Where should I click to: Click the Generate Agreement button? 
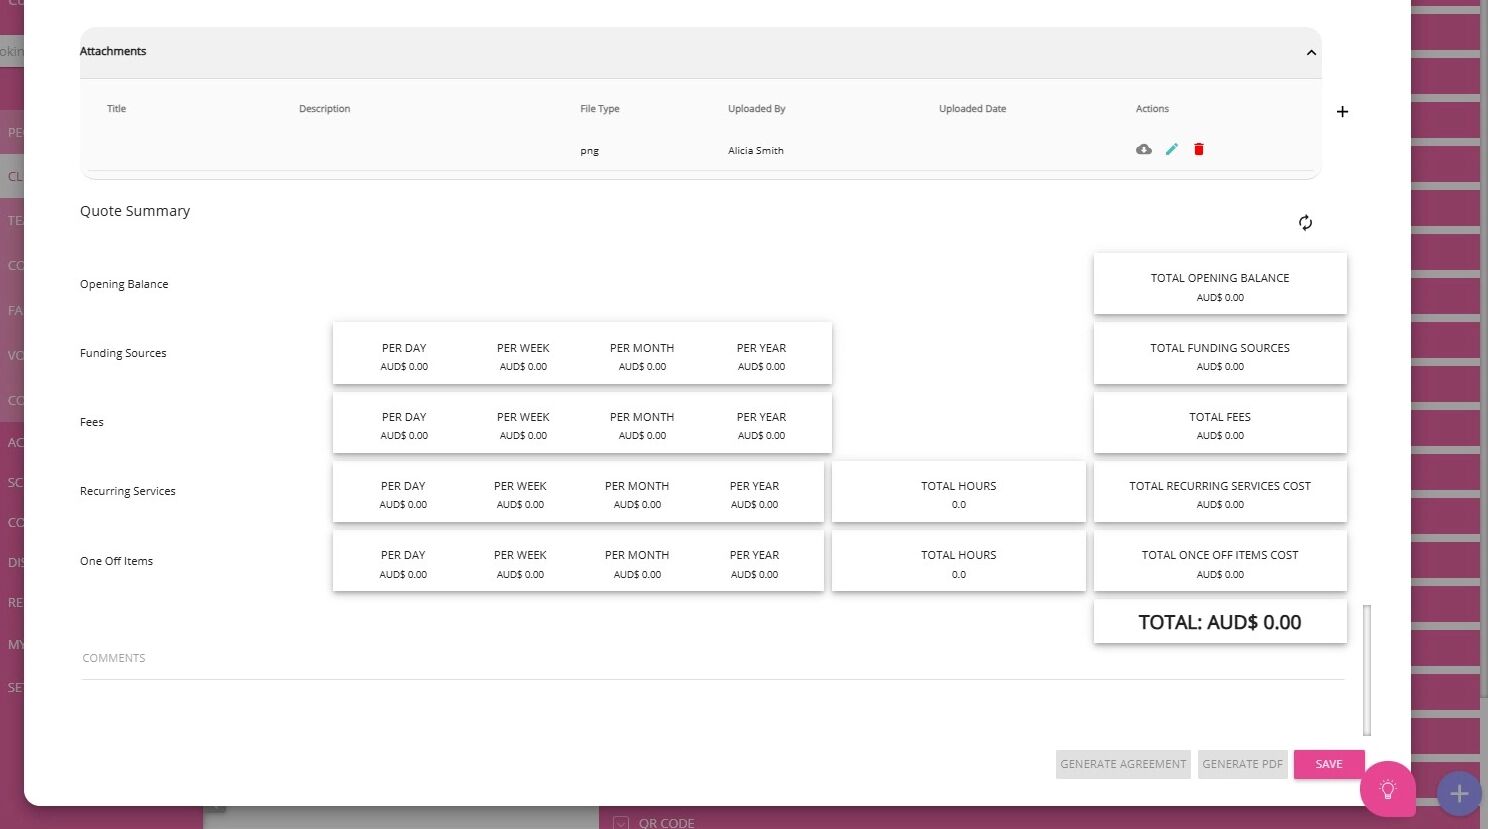tap(1123, 764)
